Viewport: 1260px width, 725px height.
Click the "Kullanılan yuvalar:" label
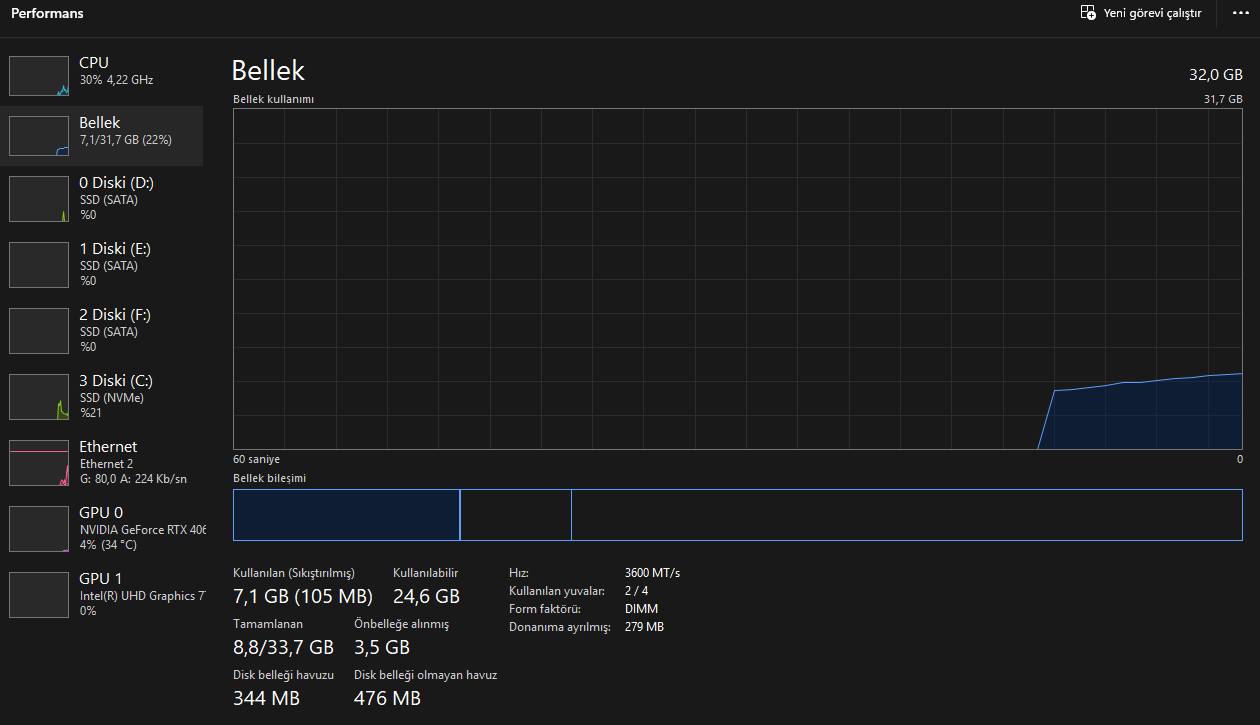coord(557,591)
